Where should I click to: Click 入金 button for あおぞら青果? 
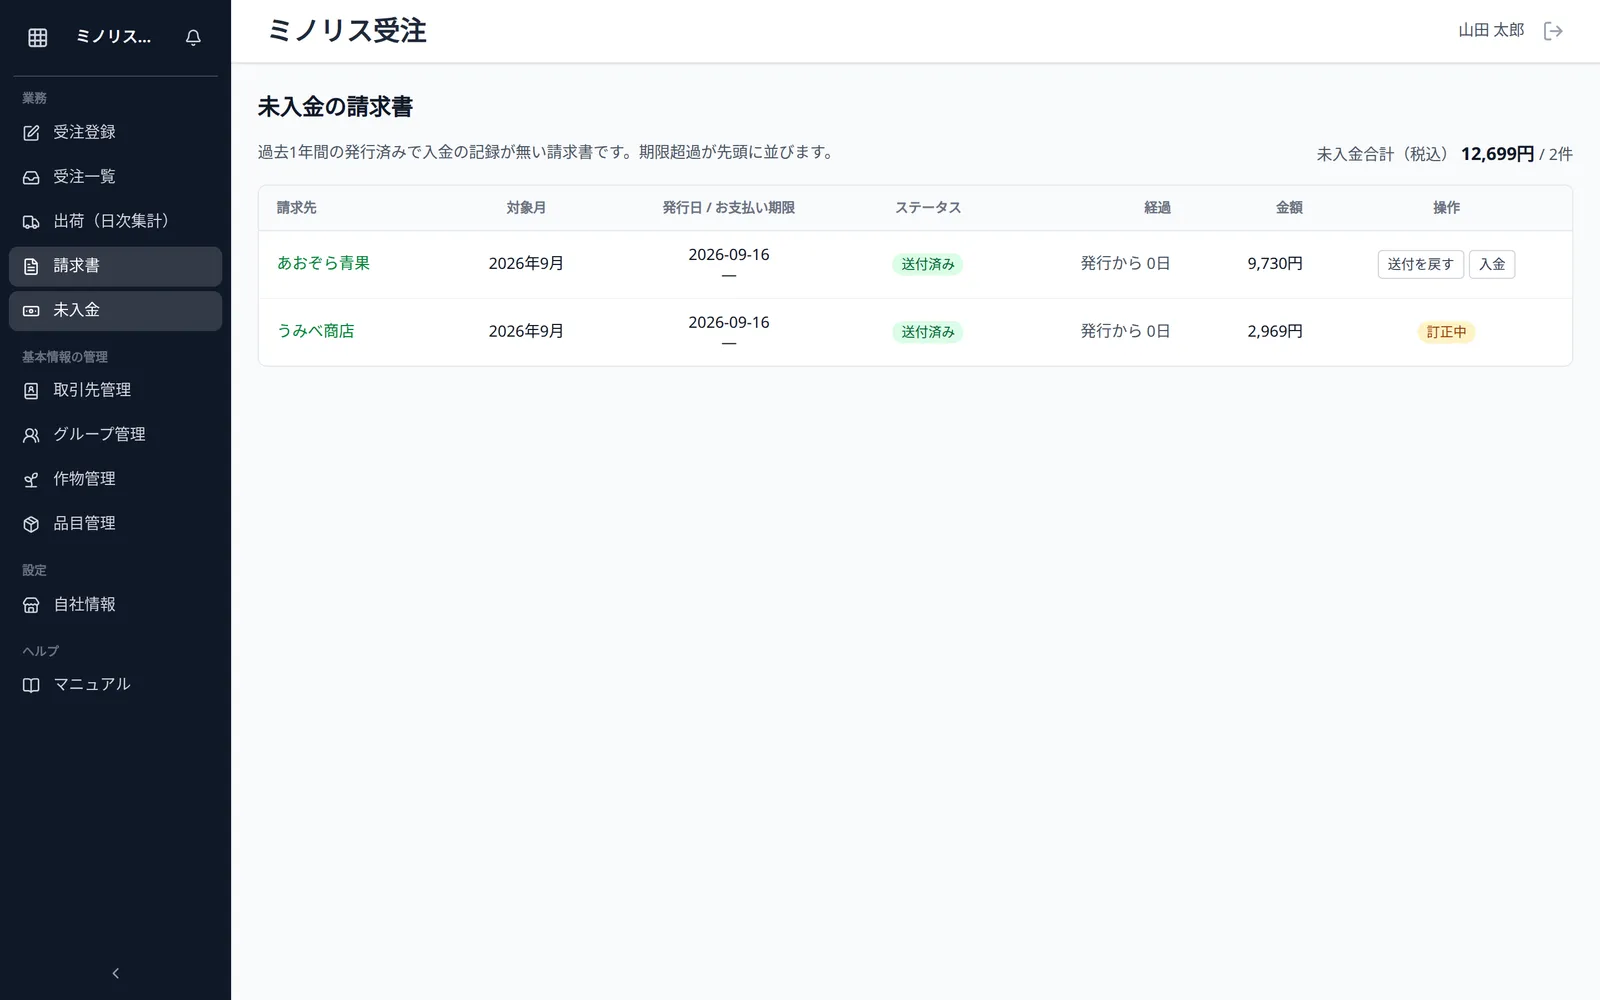[x=1492, y=264]
